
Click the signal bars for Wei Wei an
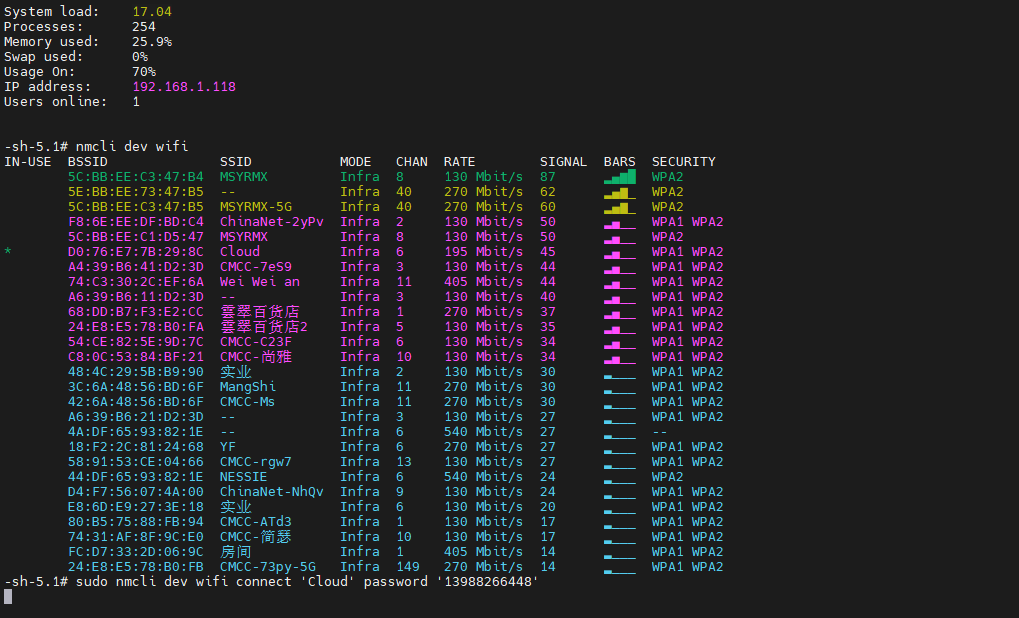coord(619,282)
